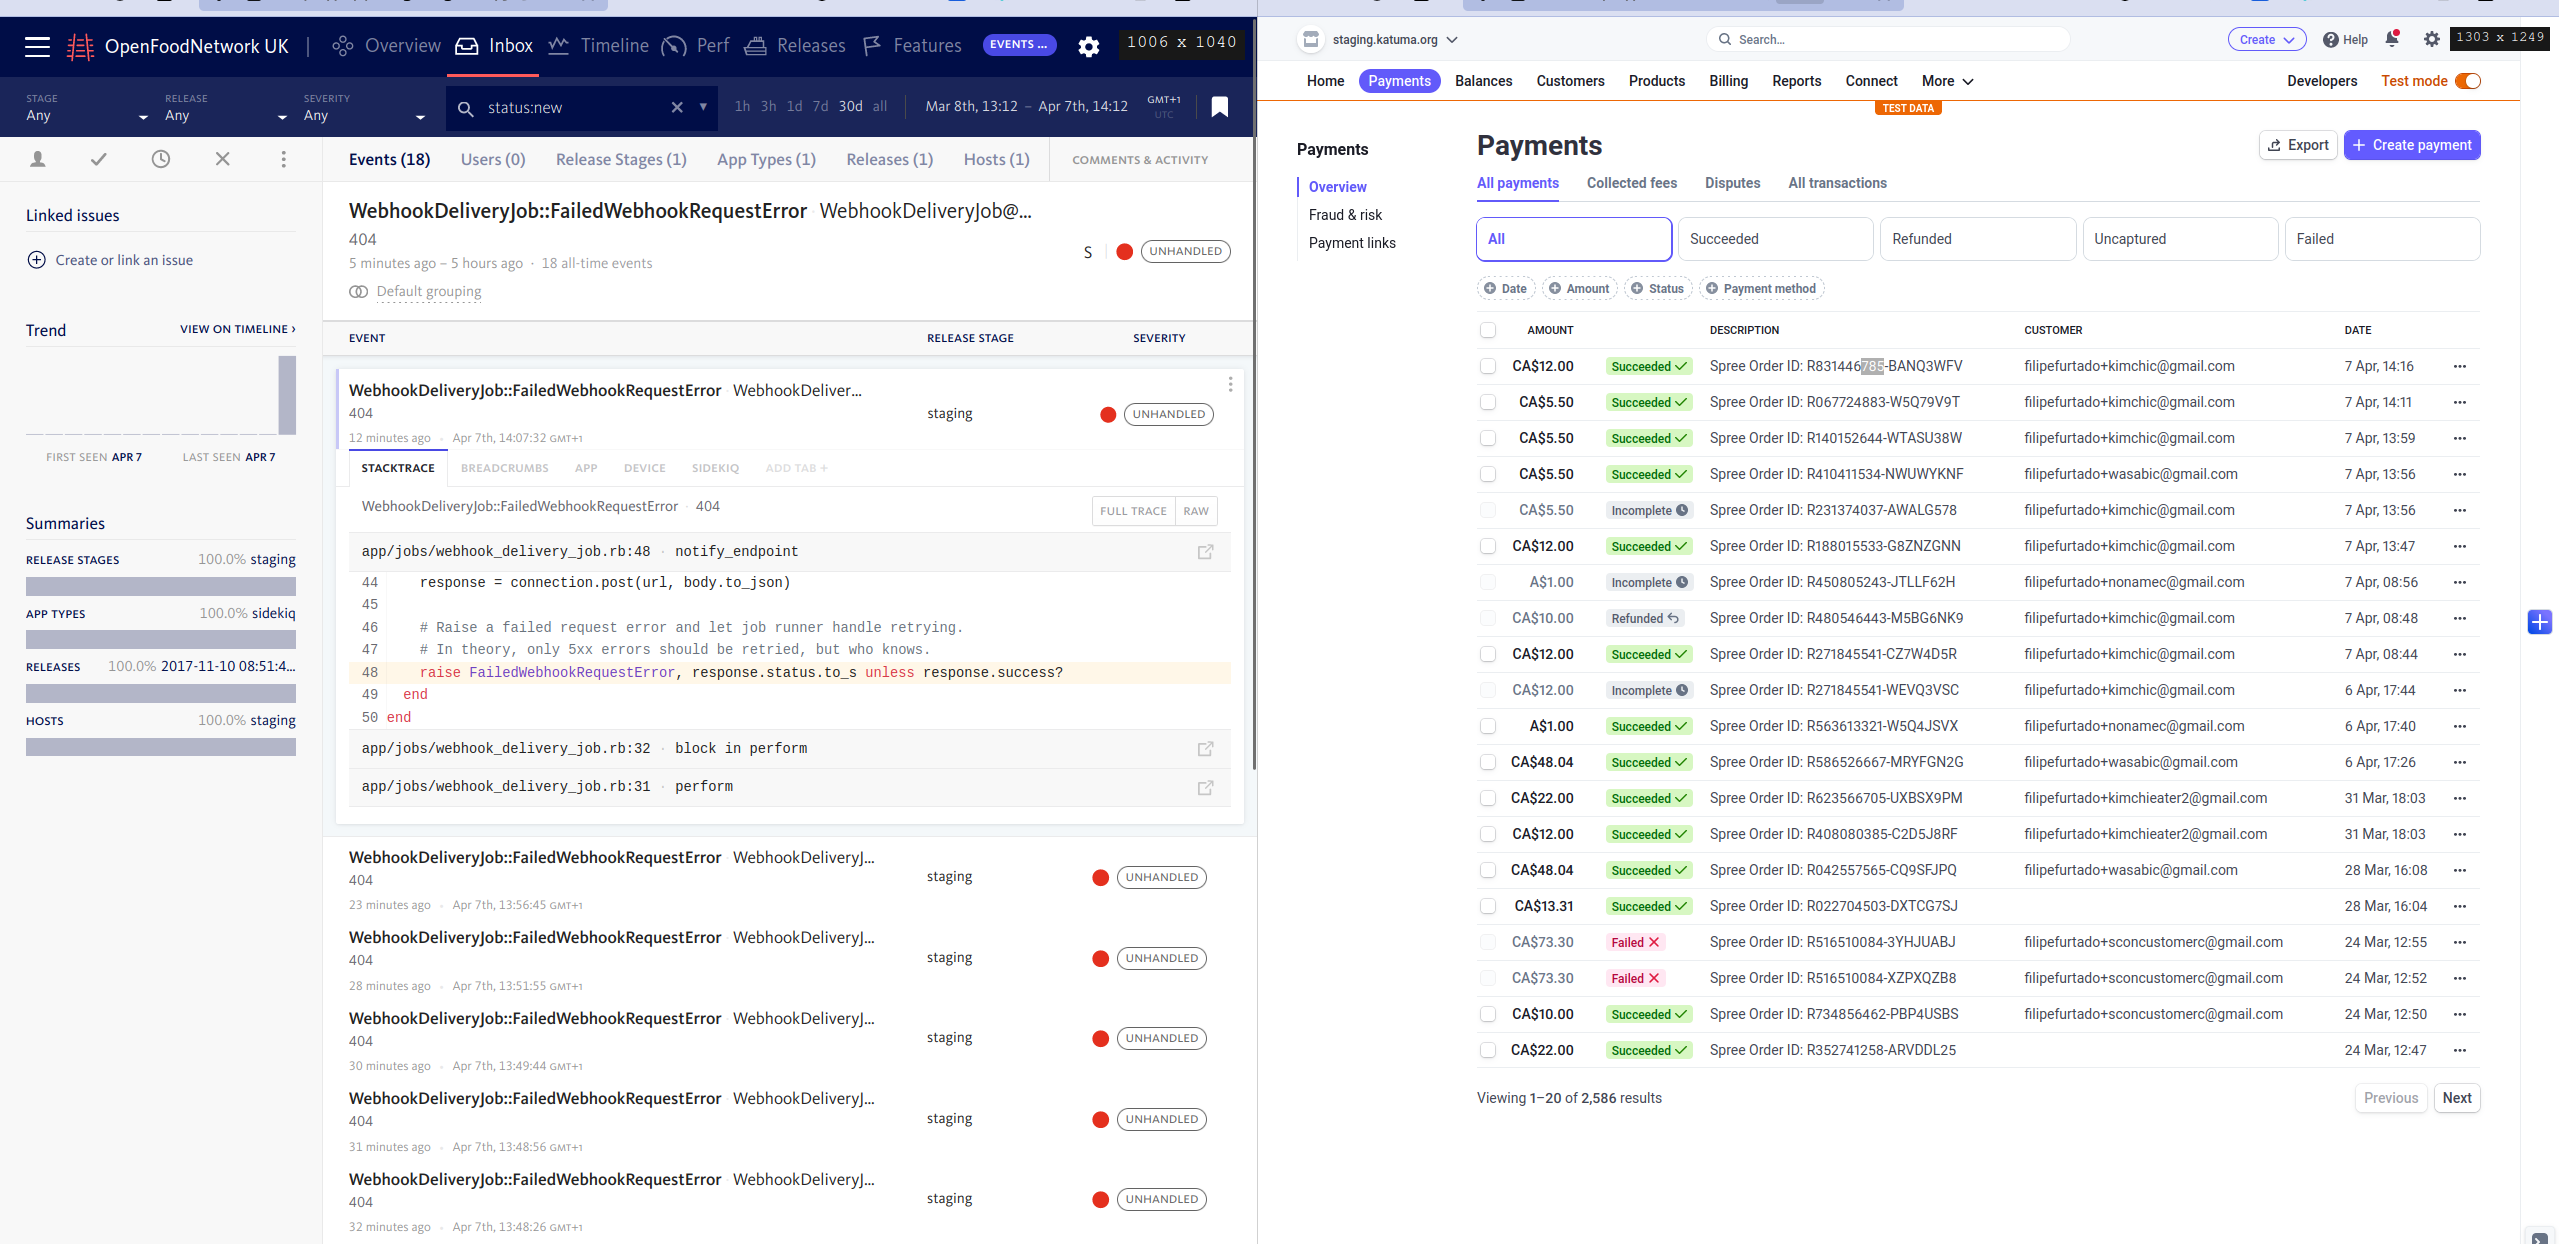Click Next to view more payments
Image resolution: width=2559 pixels, height=1244 pixels.
(2457, 1097)
